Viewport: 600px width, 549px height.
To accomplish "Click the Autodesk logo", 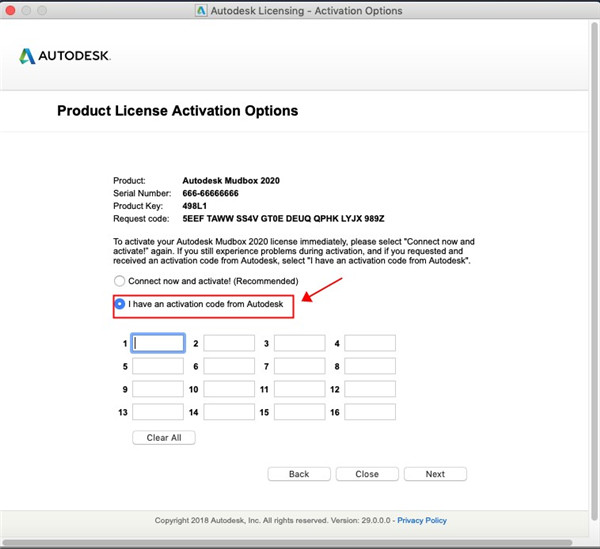I will click(65, 56).
